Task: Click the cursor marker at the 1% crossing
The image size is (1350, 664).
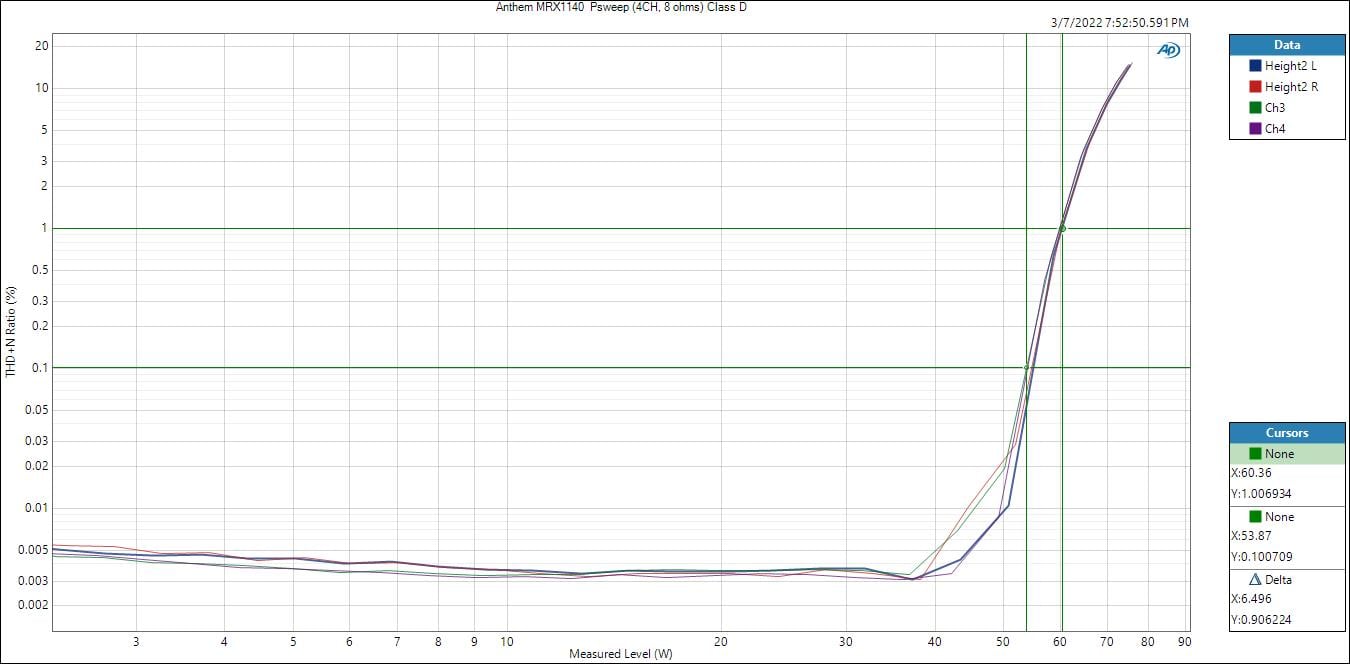Action: coord(1062,228)
